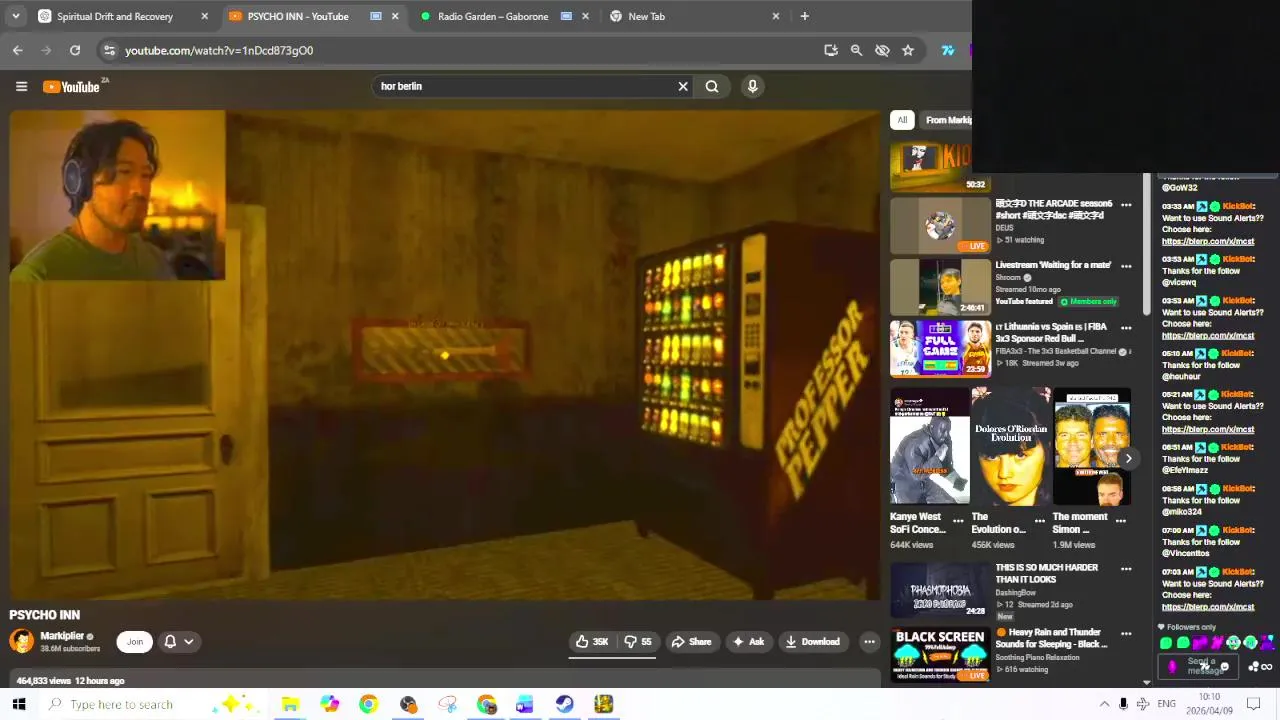Open options for Kanye West short
Screen dimensions: 1280x720
click(x=958, y=521)
